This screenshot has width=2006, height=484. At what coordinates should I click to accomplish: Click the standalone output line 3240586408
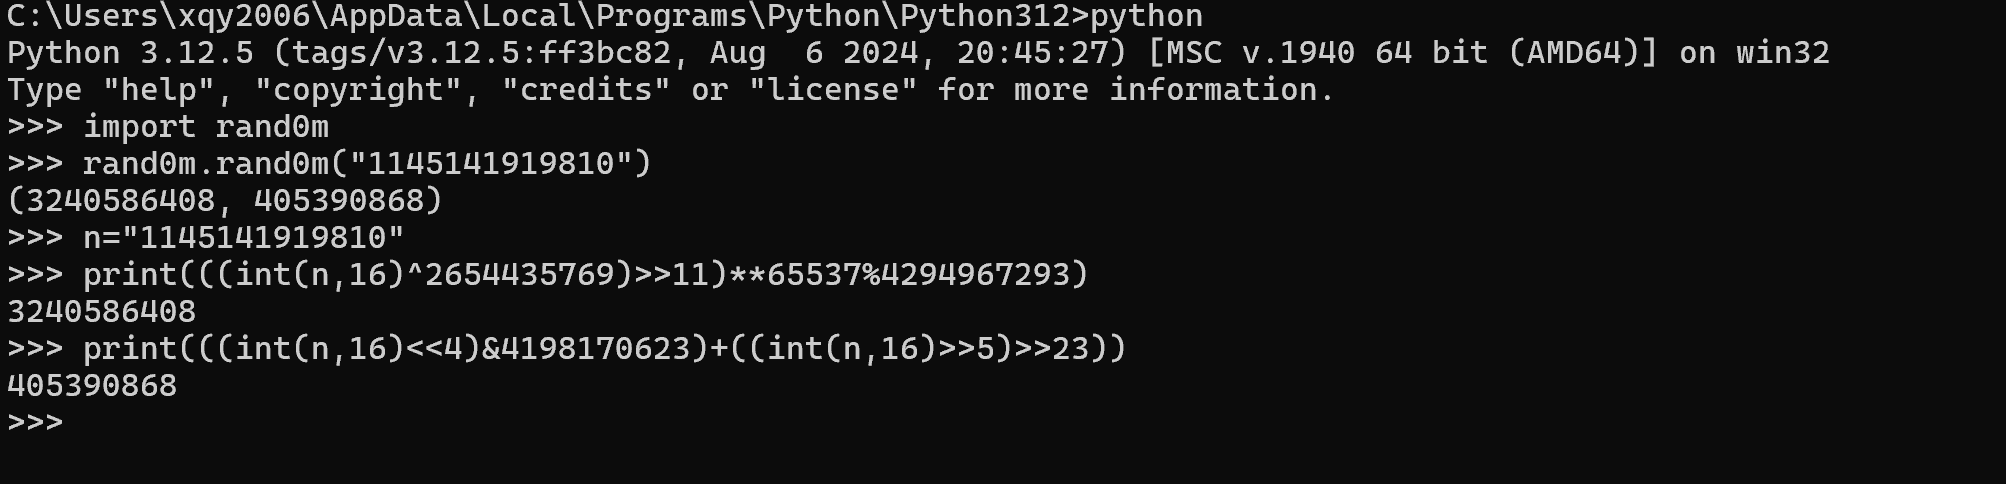(x=101, y=311)
